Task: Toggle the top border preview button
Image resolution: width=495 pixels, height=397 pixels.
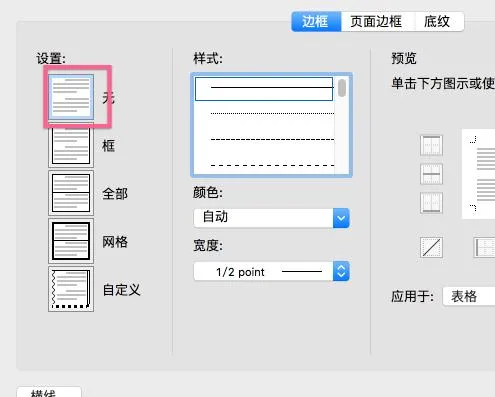Action: pyautogui.click(x=431, y=145)
